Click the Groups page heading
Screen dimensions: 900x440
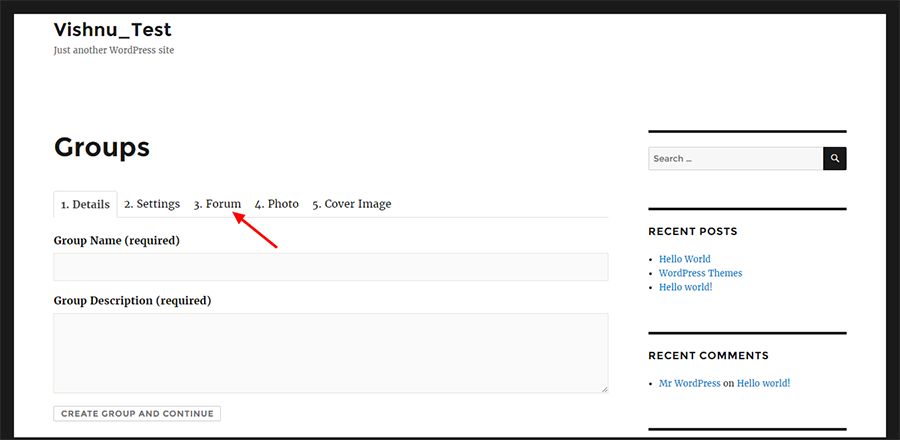[x=102, y=147]
